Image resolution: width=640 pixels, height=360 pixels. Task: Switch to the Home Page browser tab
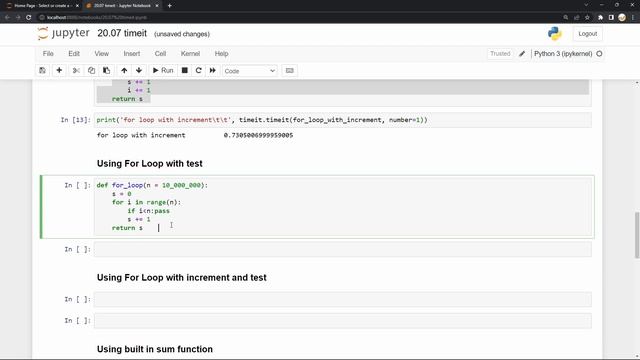click(x=42, y=6)
